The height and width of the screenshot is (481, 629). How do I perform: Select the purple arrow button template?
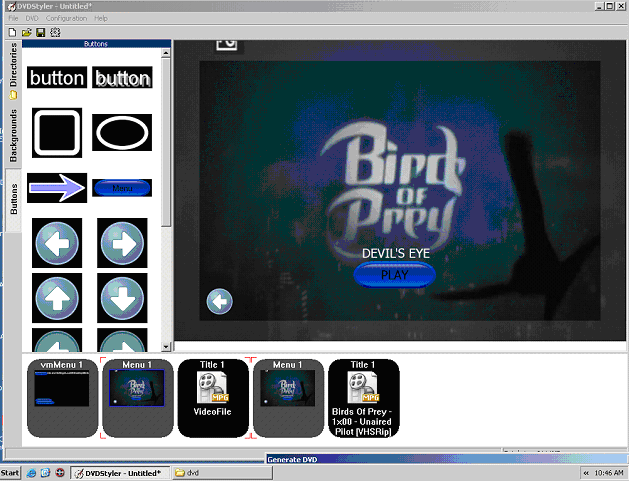(57, 188)
